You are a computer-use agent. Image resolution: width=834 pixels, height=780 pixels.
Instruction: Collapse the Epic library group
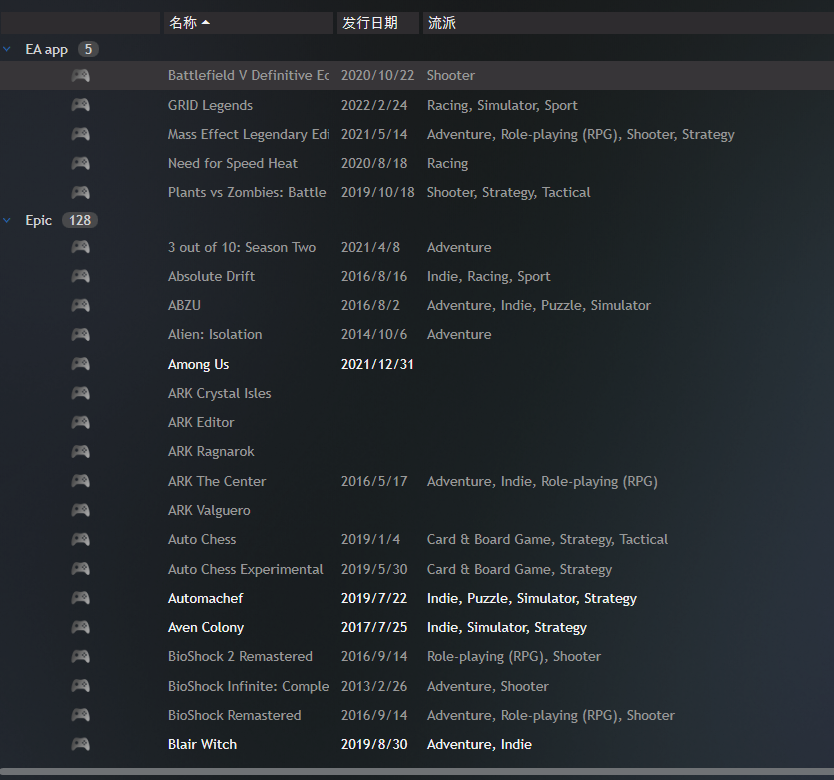click(8, 220)
